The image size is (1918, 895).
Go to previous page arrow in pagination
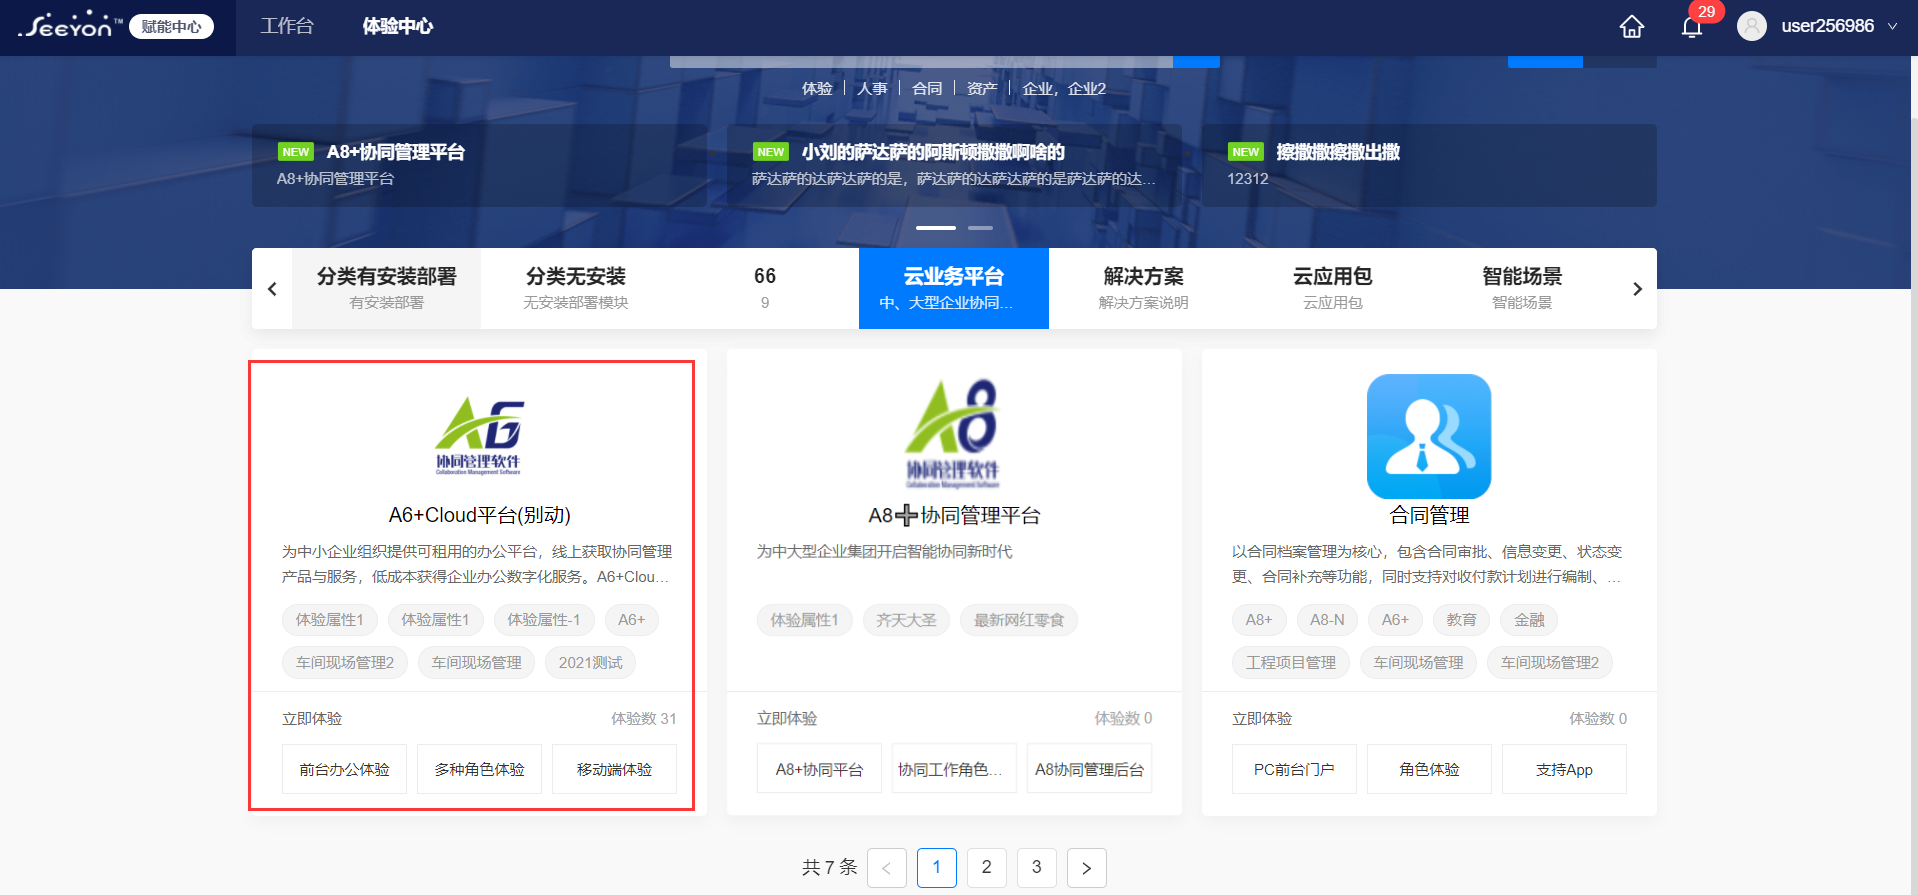click(887, 867)
